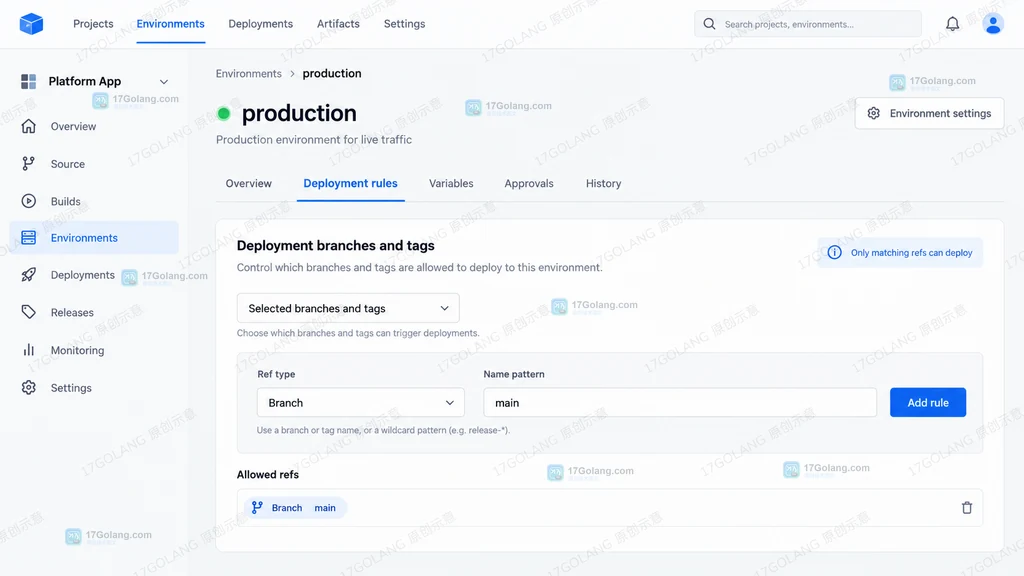1024x576 pixels.
Task: Click the gear icon in Environment settings
Action: point(874,114)
